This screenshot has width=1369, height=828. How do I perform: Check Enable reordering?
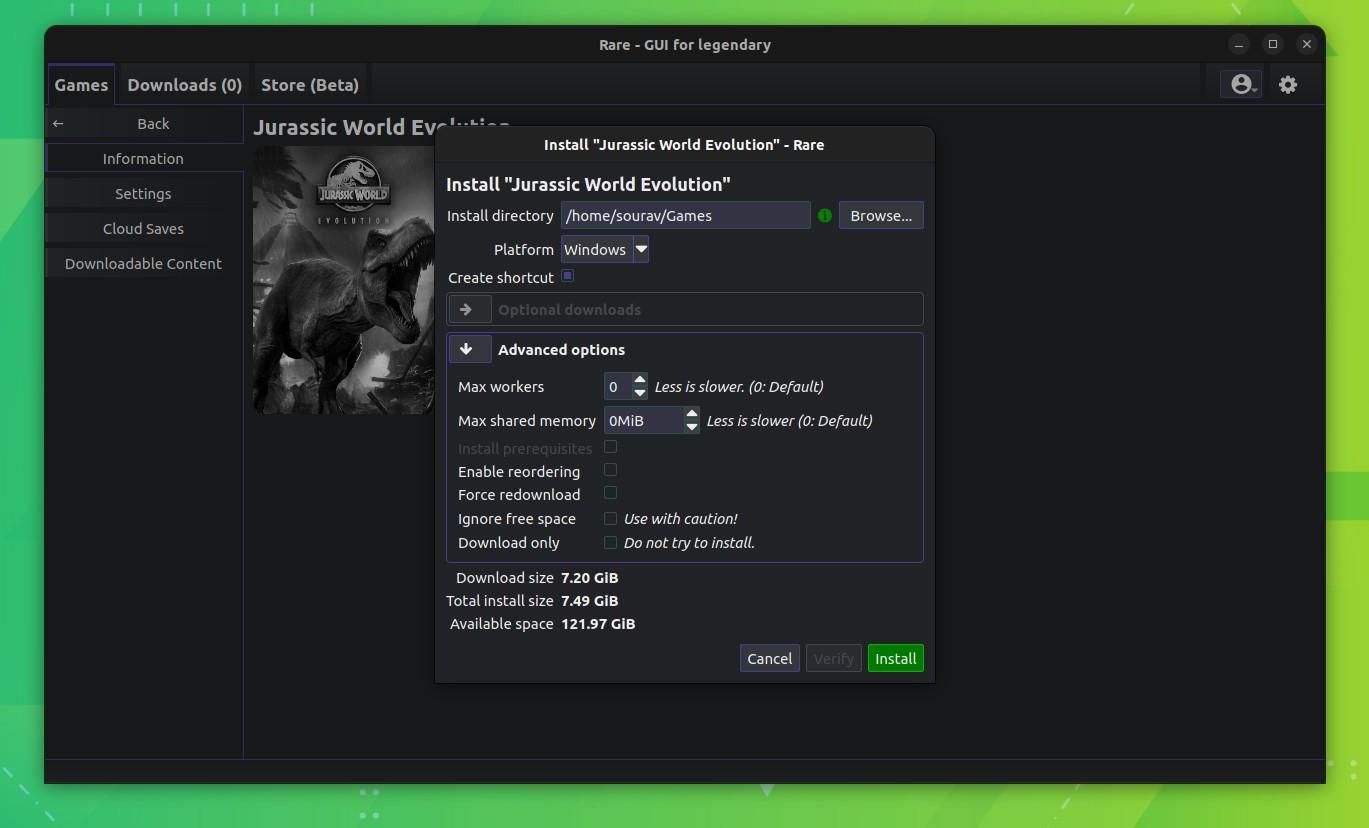(610, 470)
